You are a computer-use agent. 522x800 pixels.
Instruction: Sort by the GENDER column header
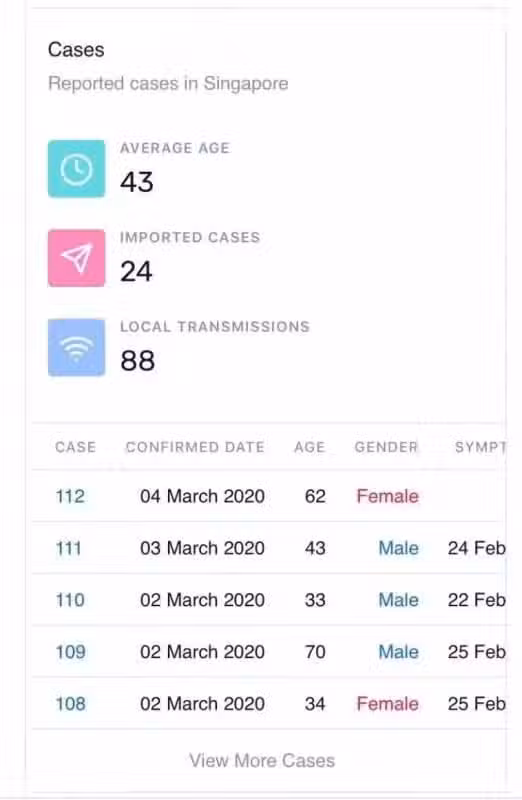pos(386,447)
